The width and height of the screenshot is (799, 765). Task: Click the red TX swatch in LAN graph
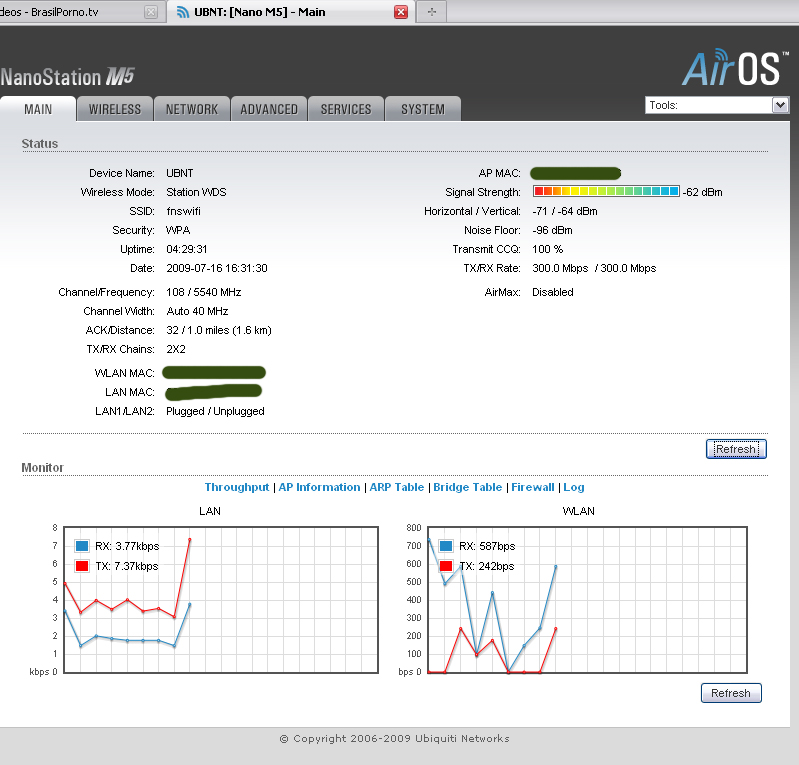tap(82, 566)
